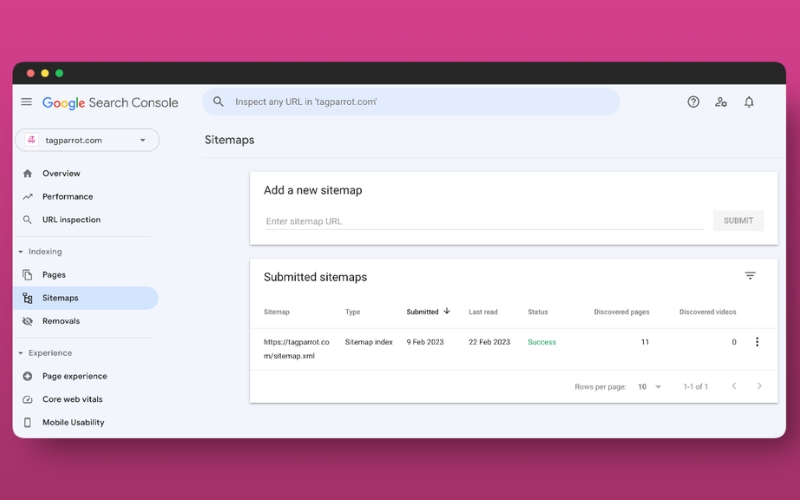The height and width of the screenshot is (500, 800).
Task: Click the search magnifier icon
Action: (x=218, y=102)
